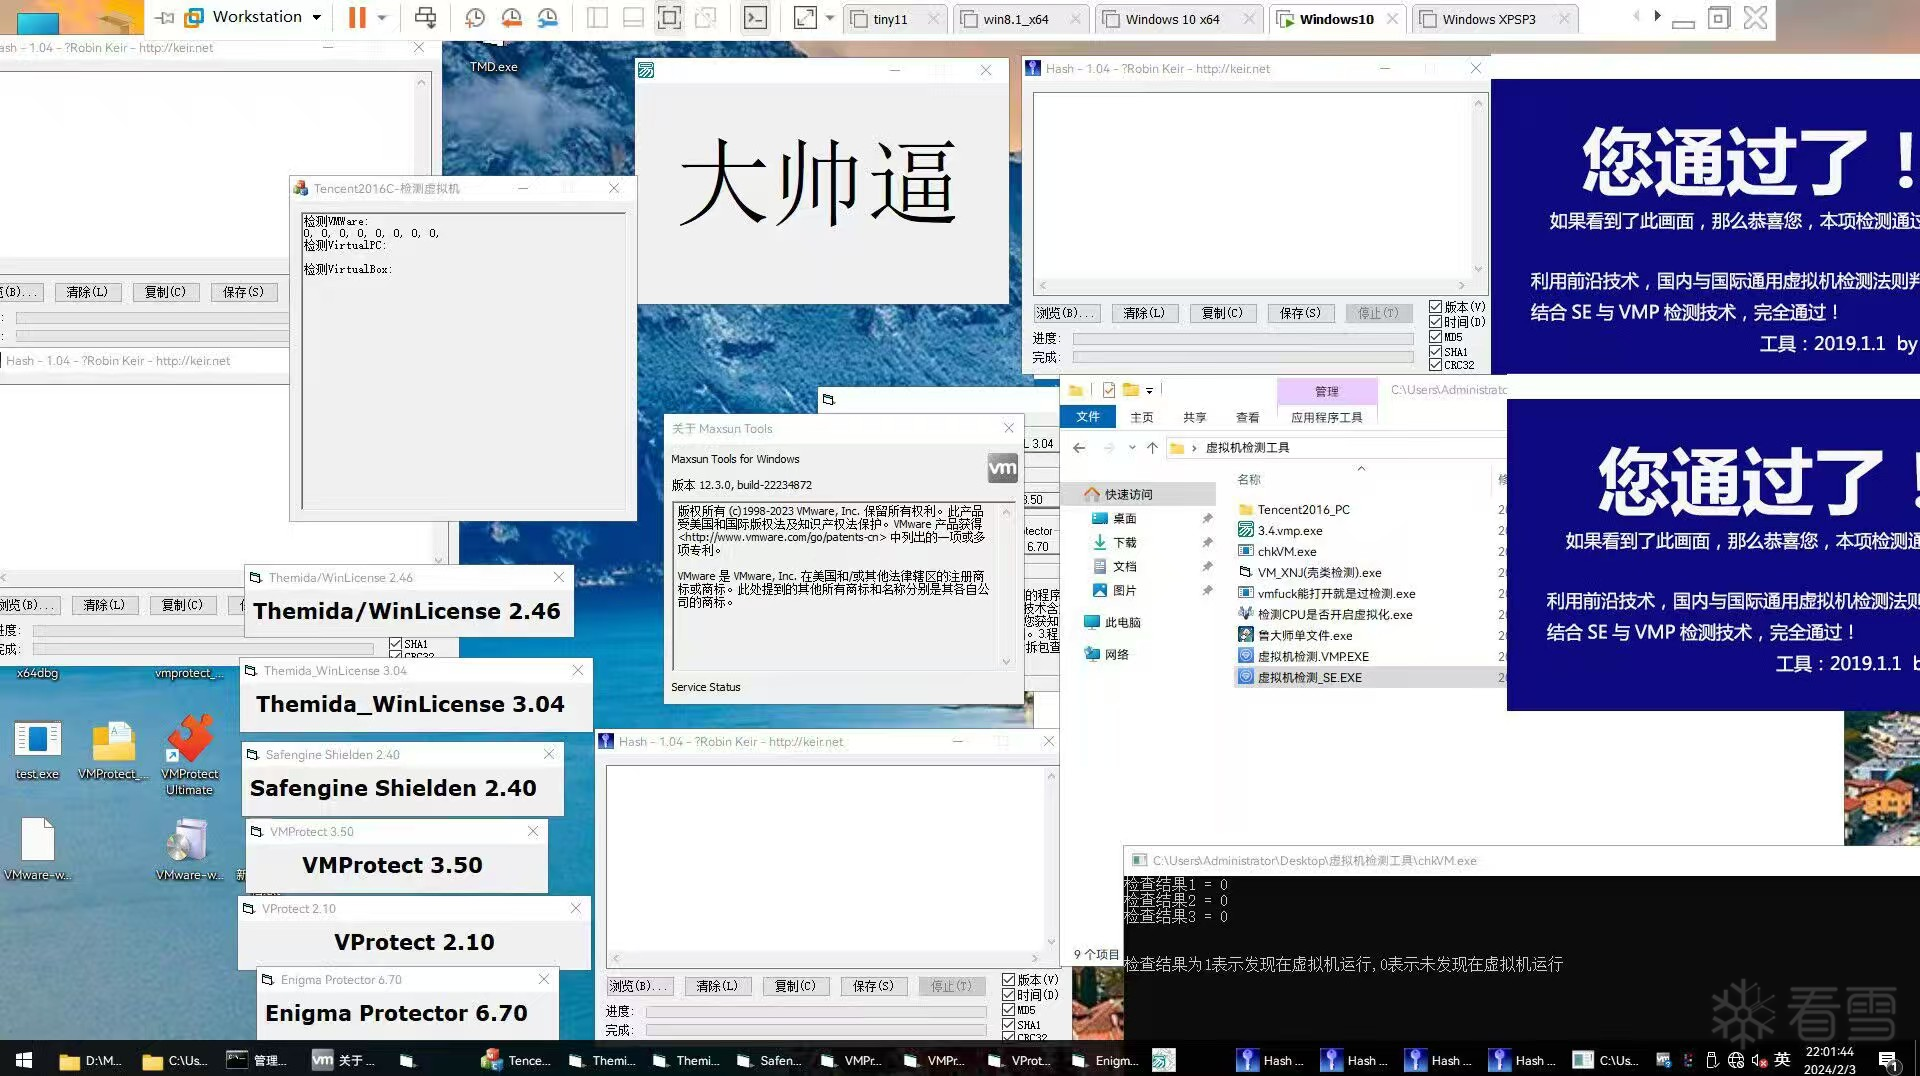Uncheck 时间(D) in top-right Hash window
This screenshot has width=1920, height=1076.
tap(1436, 322)
